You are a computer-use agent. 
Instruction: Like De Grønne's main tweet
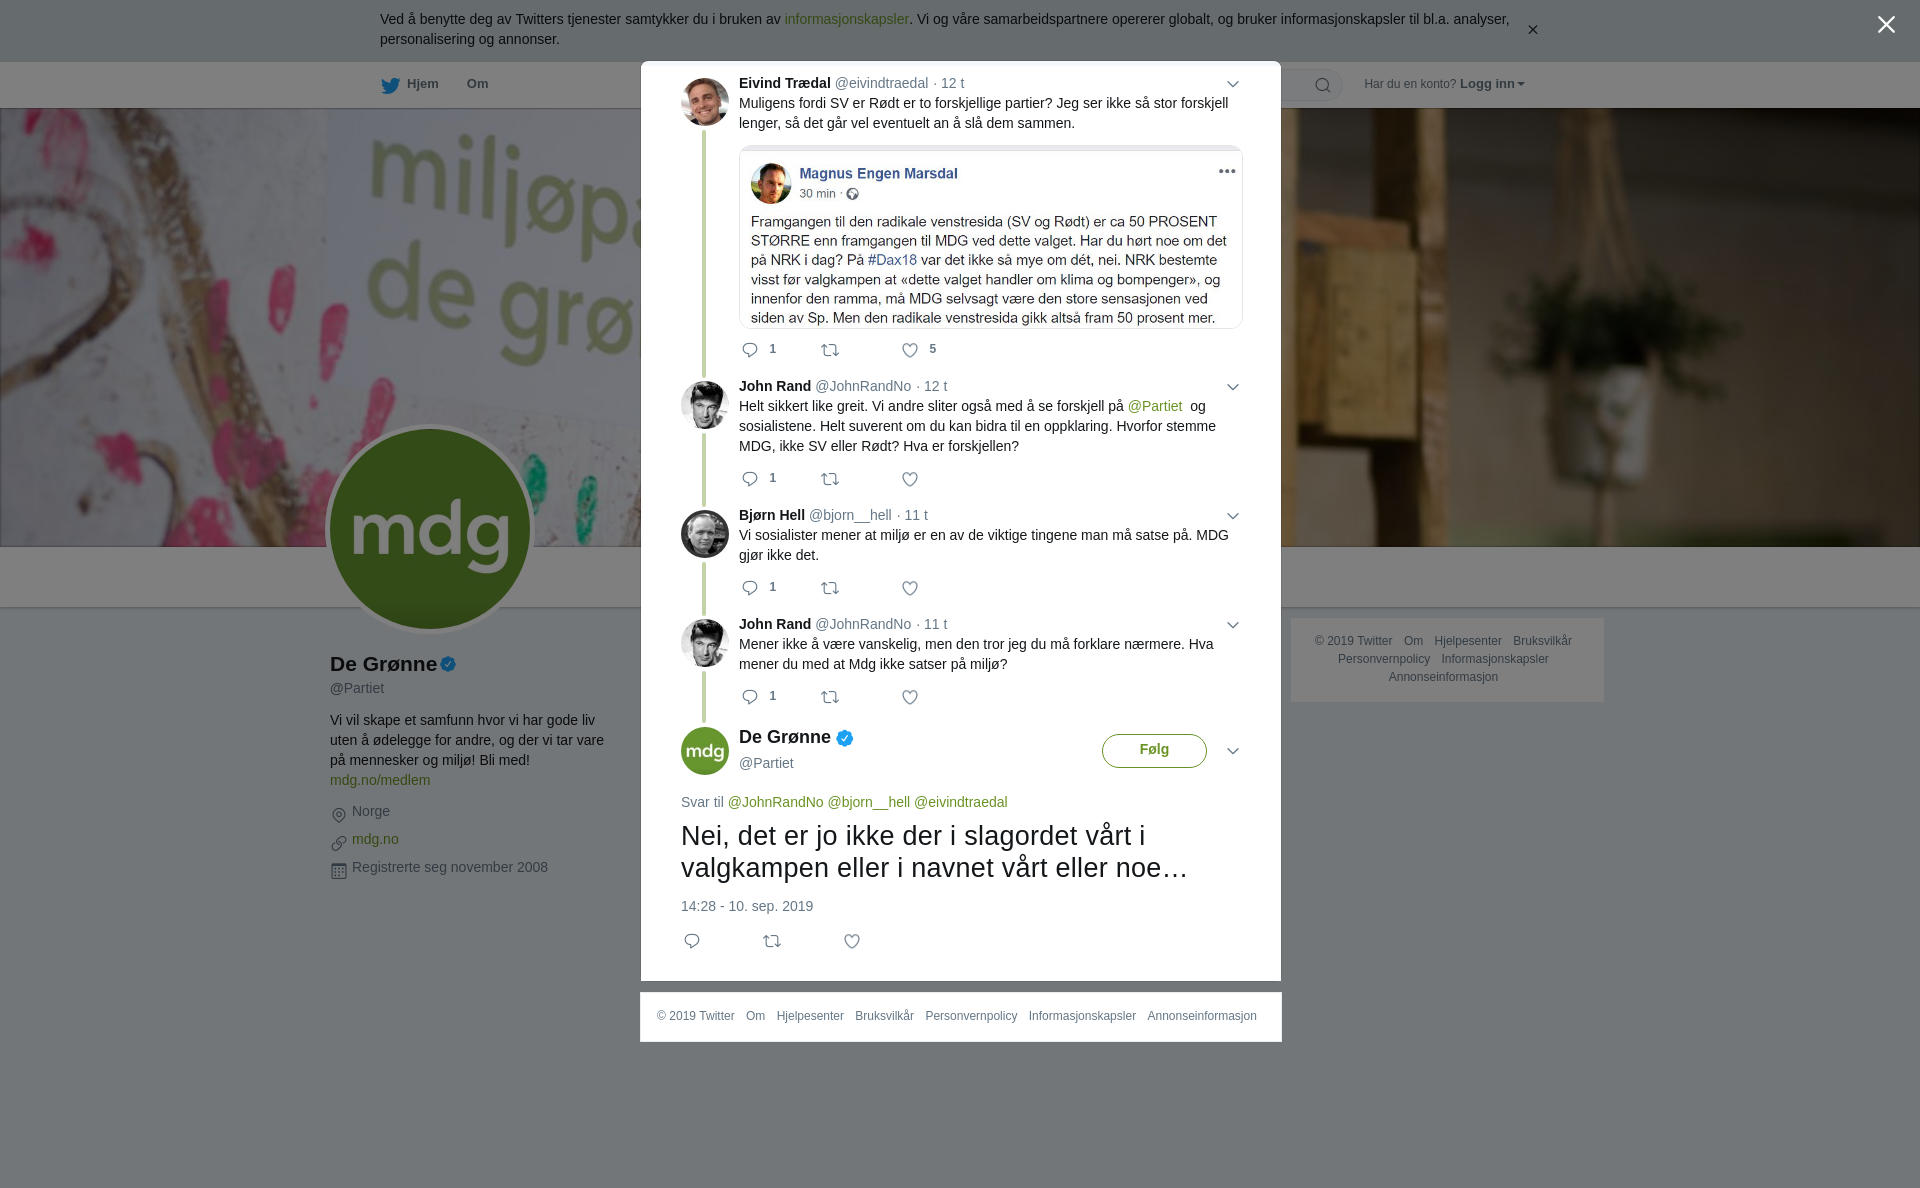[852, 941]
